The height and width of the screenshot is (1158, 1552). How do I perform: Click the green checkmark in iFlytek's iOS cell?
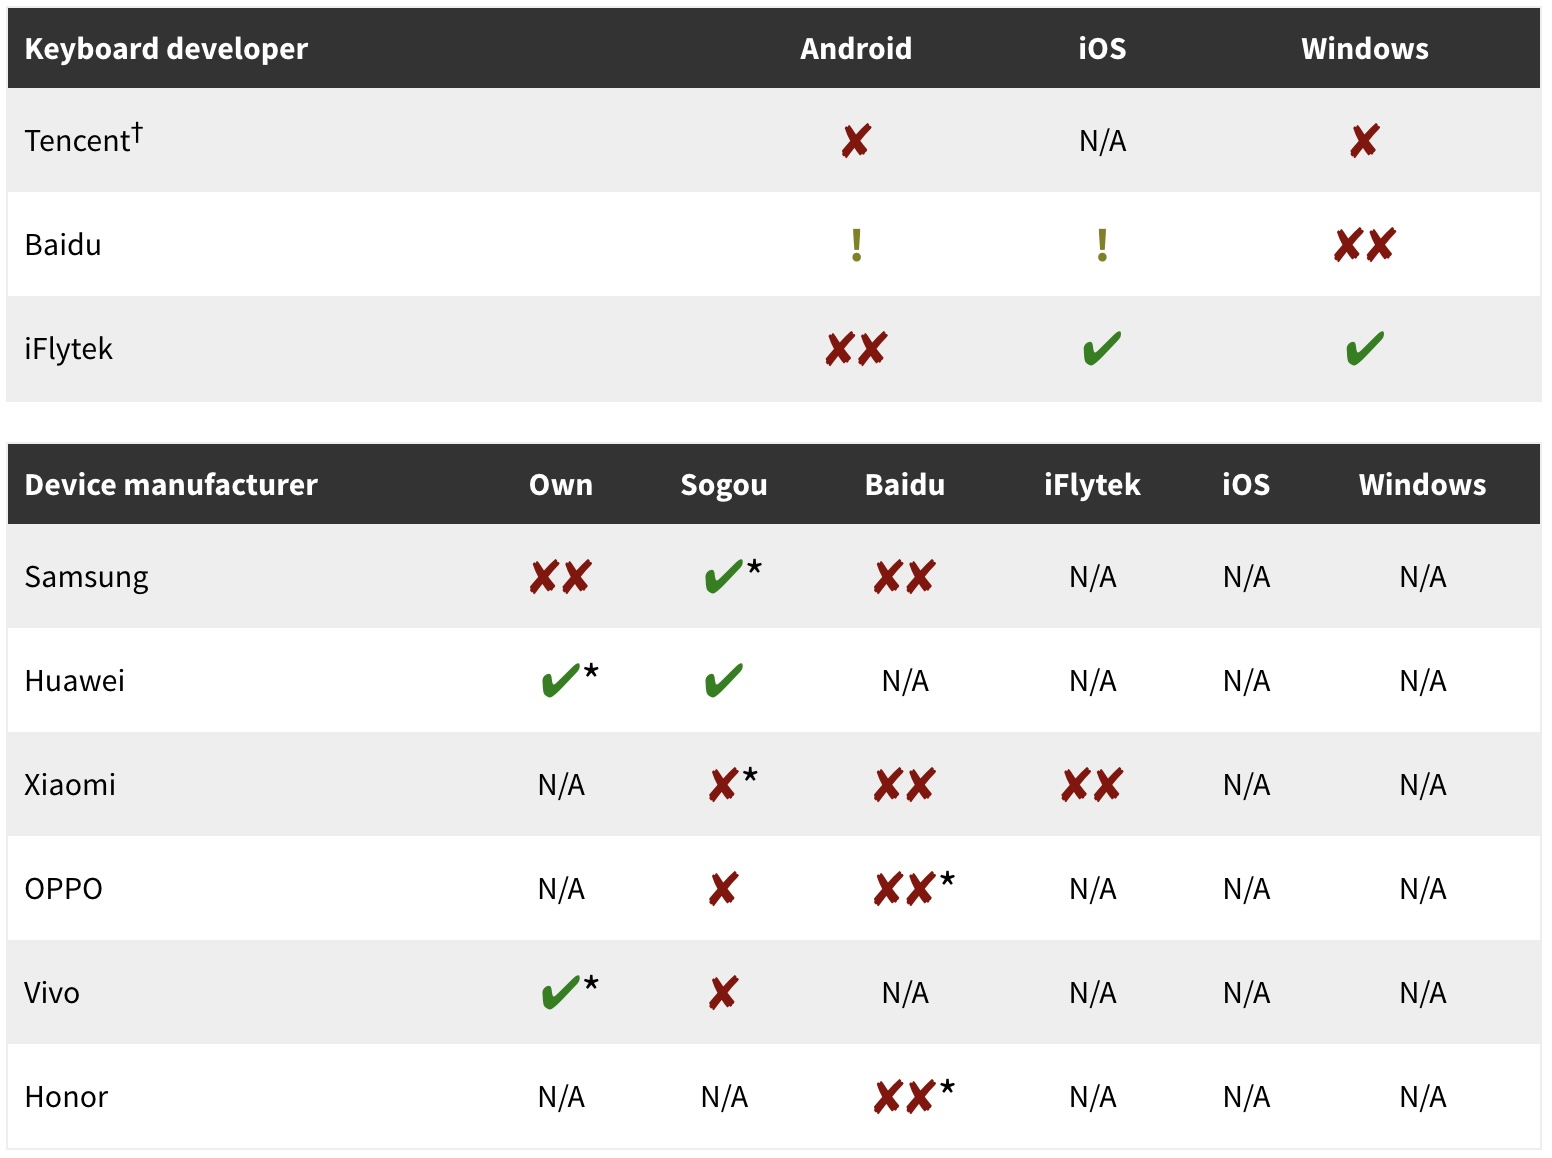1102,349
